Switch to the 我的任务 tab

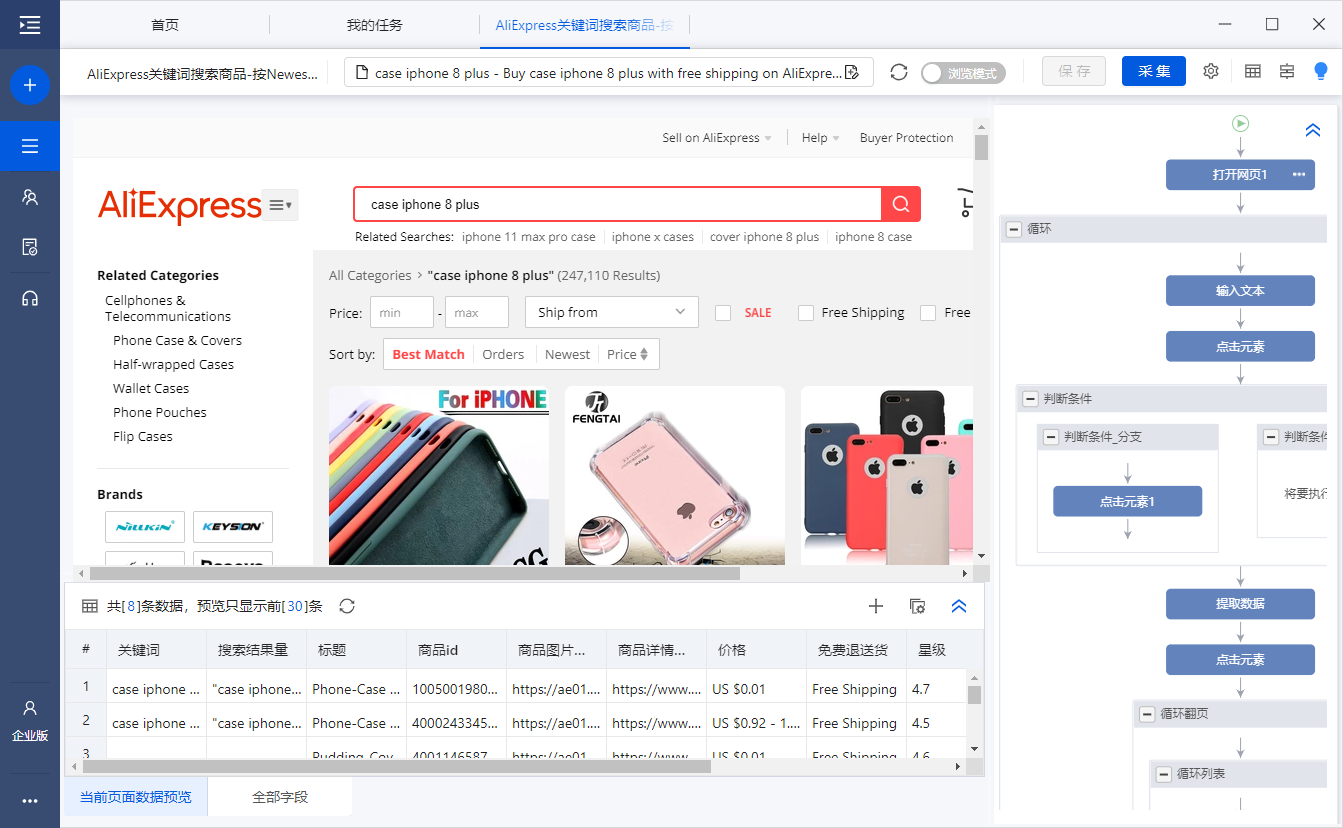(x=374, y=25)
